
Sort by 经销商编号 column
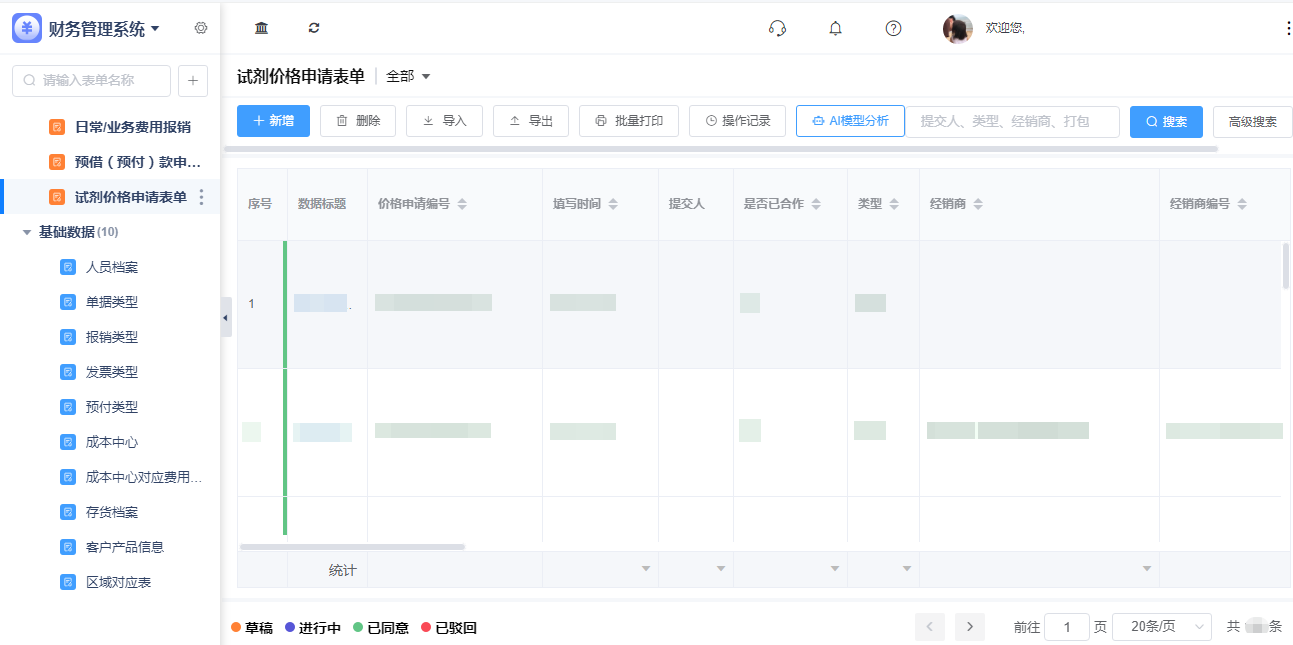tap(1241, 204)
